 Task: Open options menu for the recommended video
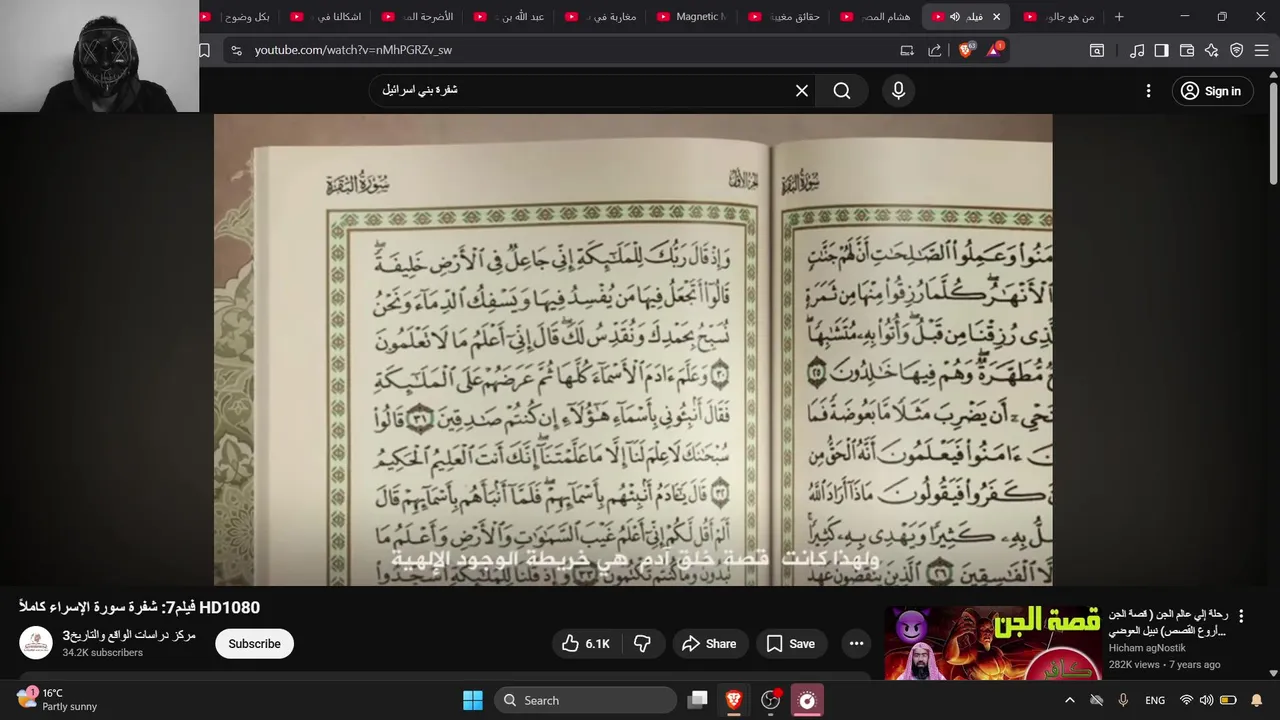click(1241, 616)
